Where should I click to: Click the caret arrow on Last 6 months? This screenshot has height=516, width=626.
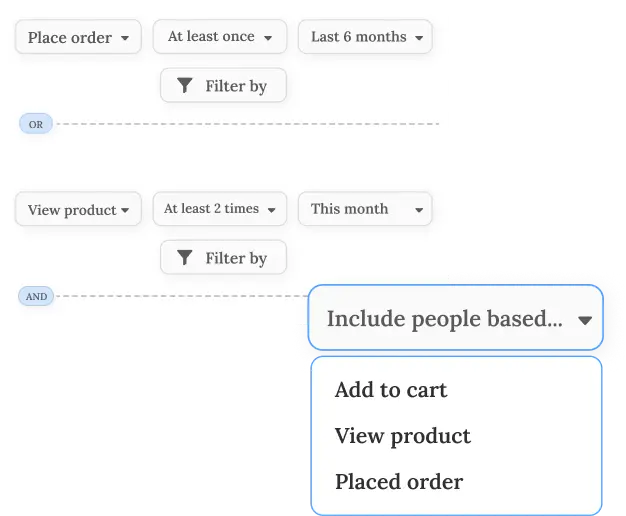click(419, 38)
